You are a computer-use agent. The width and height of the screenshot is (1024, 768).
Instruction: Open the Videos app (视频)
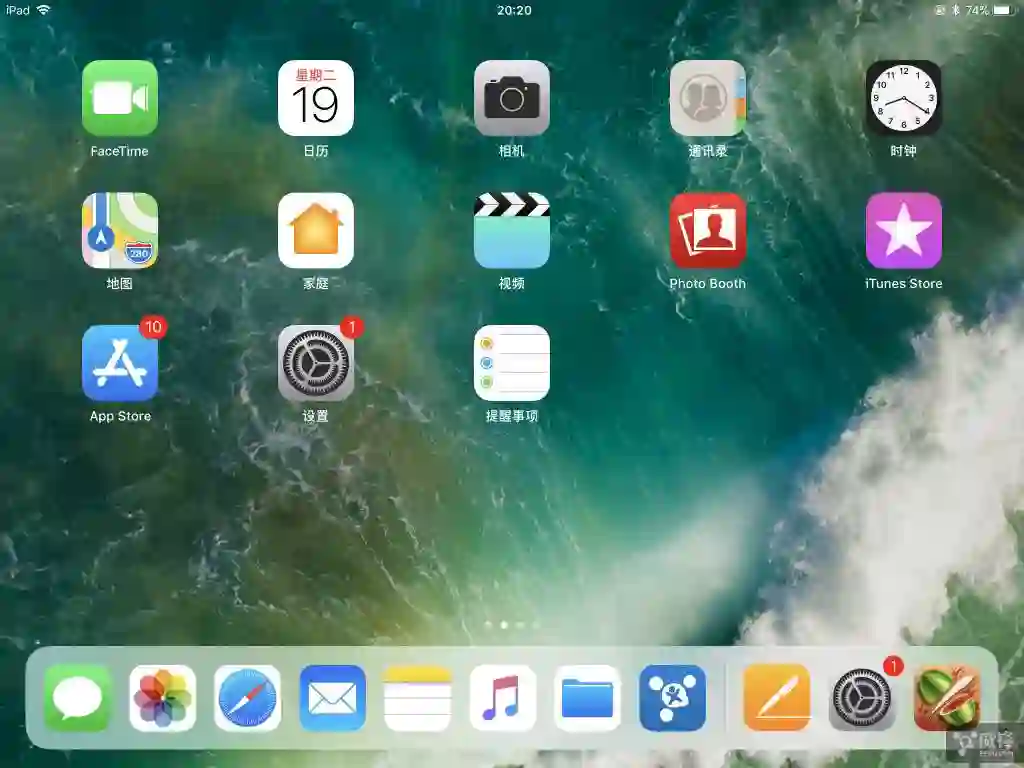[x=512, y=231]
